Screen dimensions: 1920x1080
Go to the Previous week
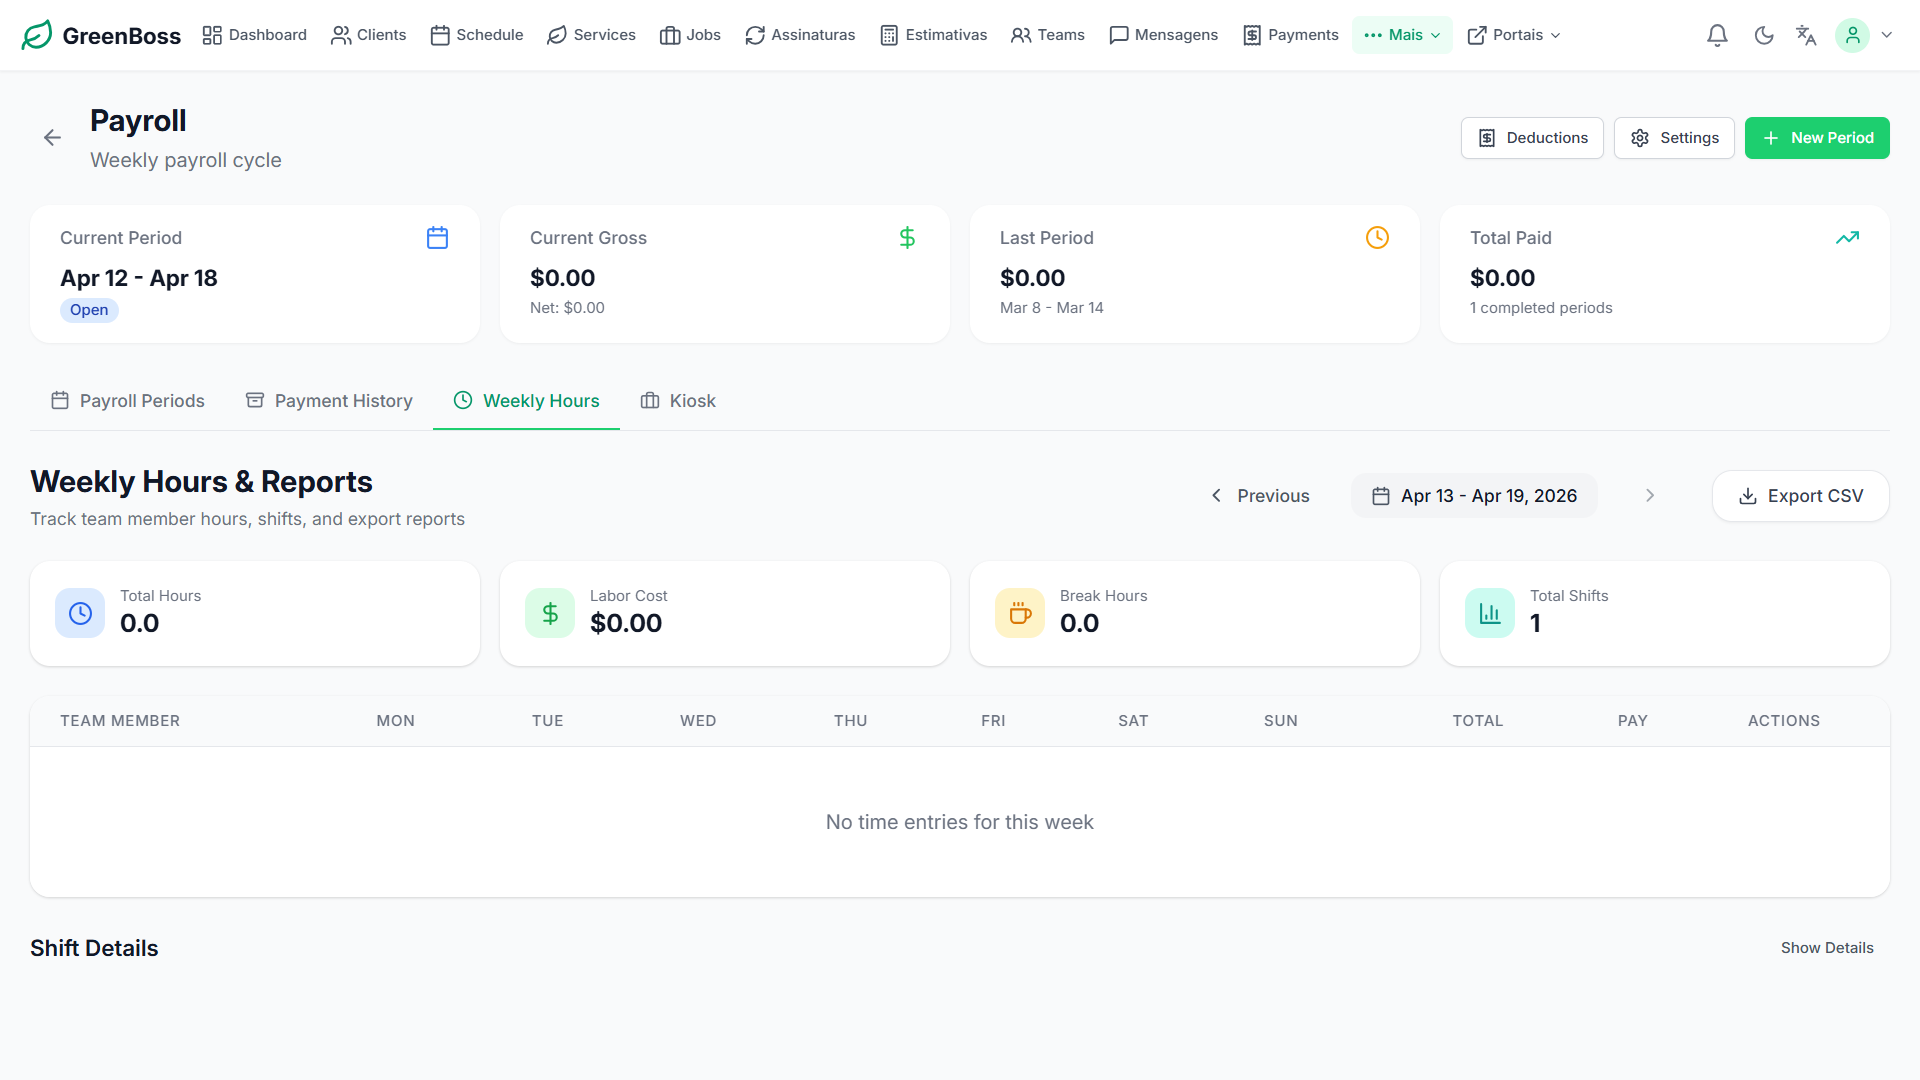(1260, 496)
